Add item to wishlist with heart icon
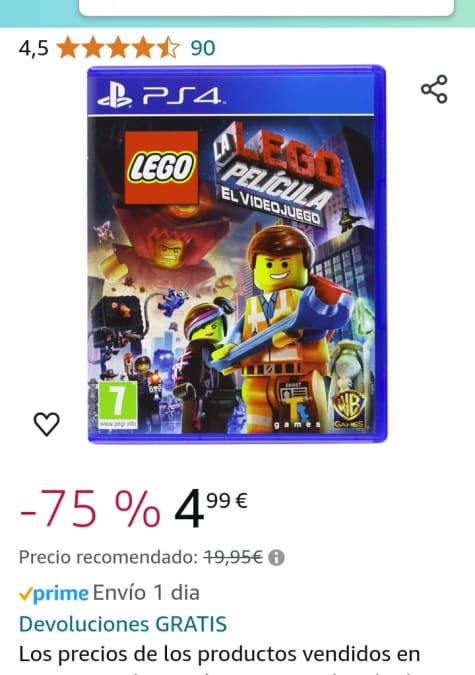The width and height of the screenshot is (475, 675). click(x=47, y=424)
